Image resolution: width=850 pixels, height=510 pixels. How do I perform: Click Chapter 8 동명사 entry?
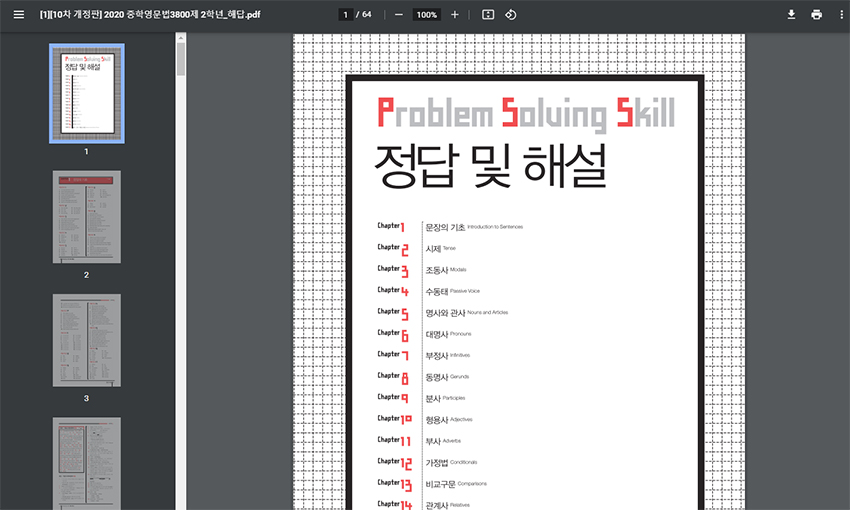coord(423,377)
